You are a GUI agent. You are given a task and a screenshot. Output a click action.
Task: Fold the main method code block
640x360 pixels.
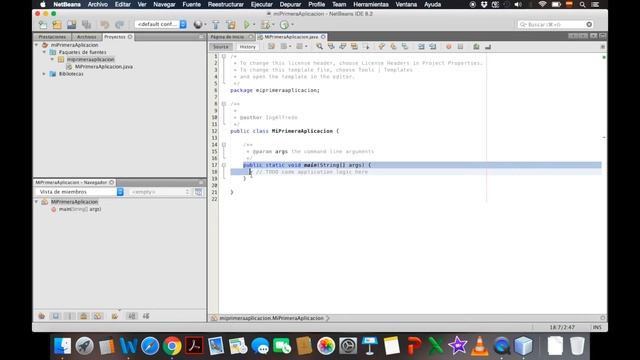(x=224, y=165)
